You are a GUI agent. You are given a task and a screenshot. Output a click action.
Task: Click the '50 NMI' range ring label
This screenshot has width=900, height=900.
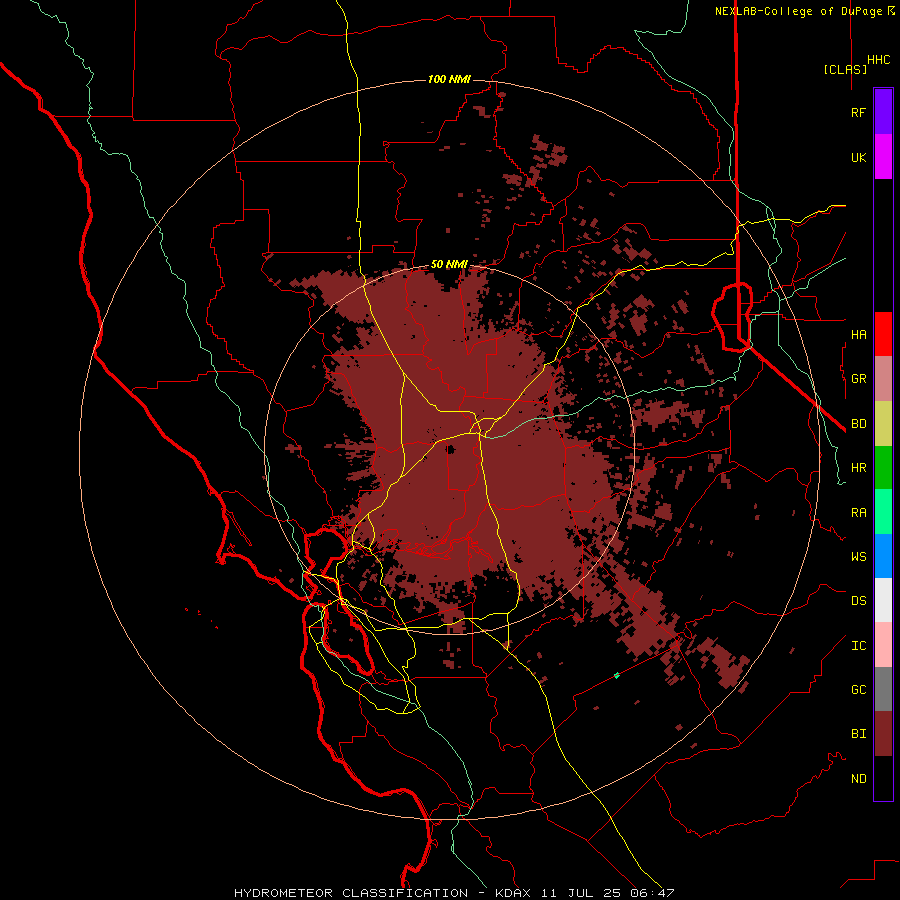coord(449,264)
